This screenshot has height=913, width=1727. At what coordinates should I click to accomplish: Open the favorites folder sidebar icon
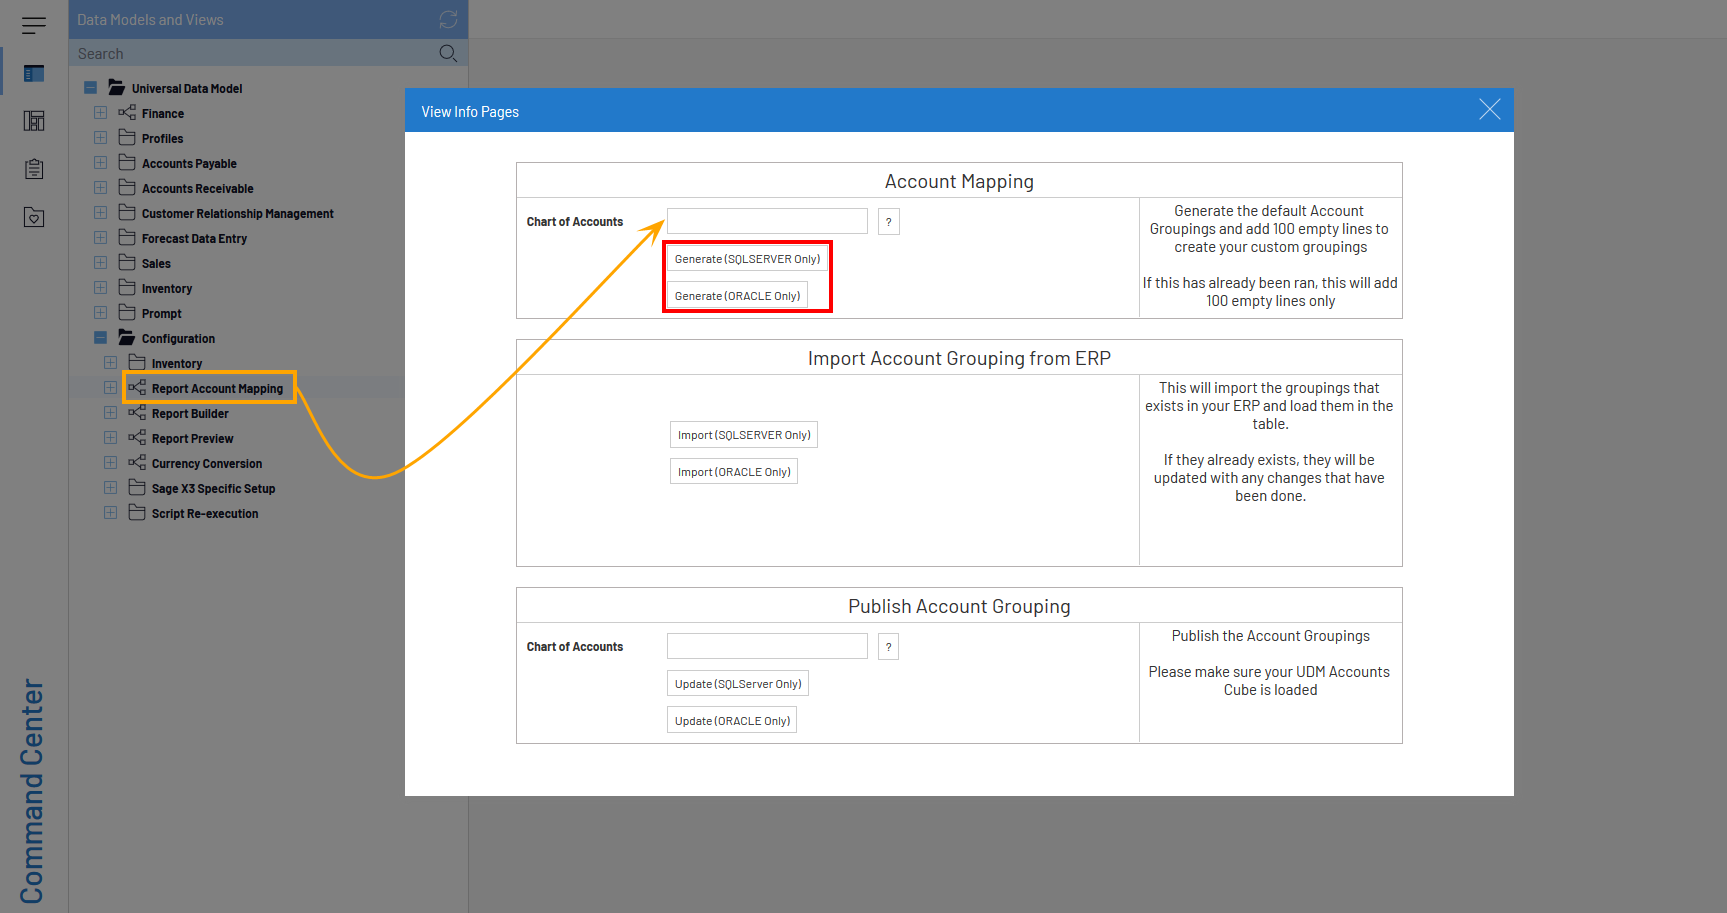pyautogui.click(x=34, y=217)
